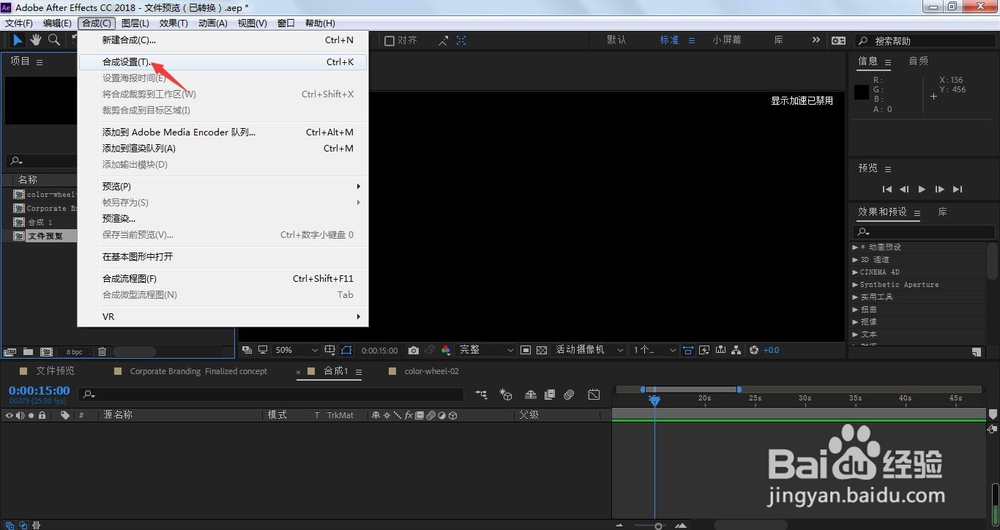Open the 50% magnification dropdown
1000x530 pixels.
tap(297, 350)
